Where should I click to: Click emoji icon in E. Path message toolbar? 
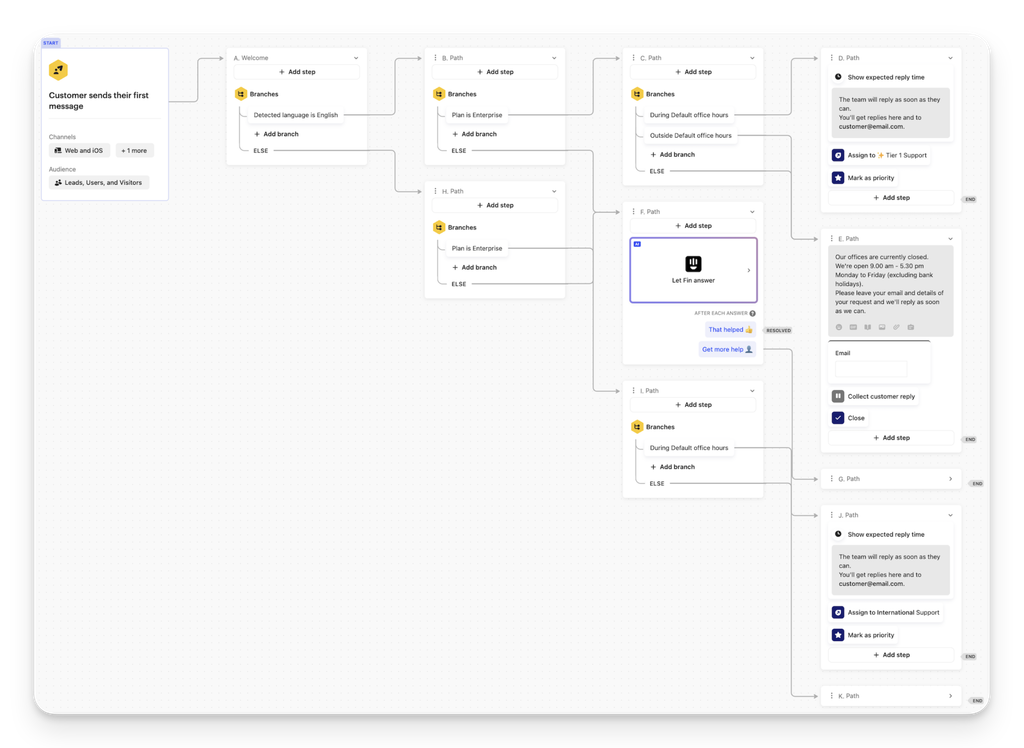tap(839, 327)
